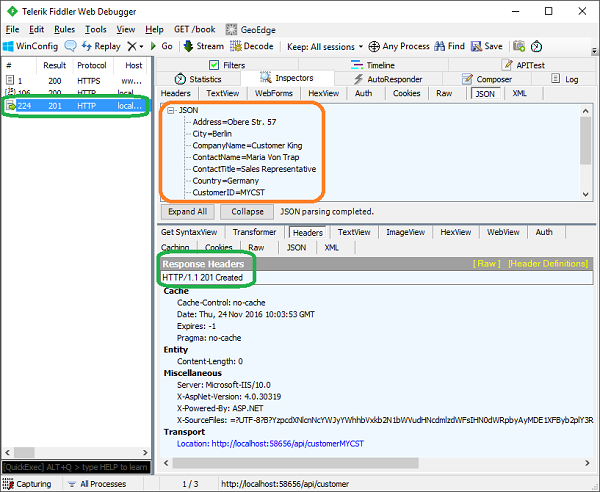Screen dimensions: 600x492
Task: Open the View menu
Action: coord(126,29)
